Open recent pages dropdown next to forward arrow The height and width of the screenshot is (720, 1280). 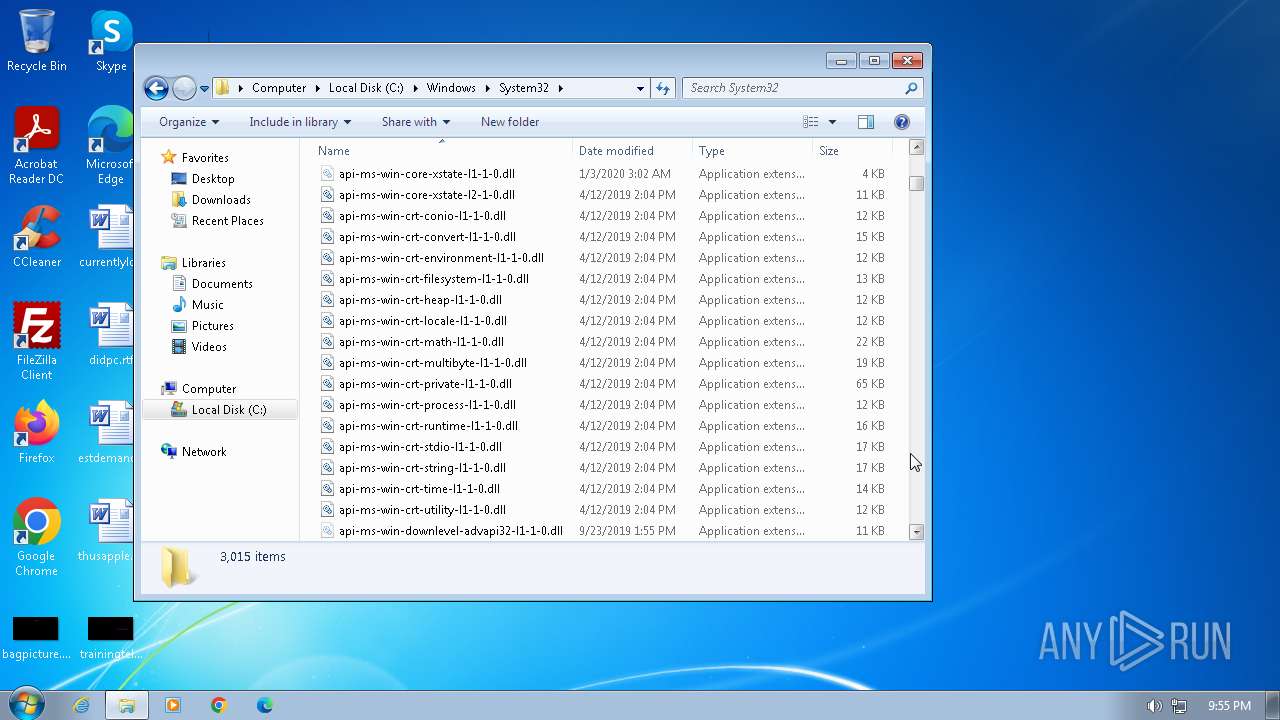[x=204, y=88]
